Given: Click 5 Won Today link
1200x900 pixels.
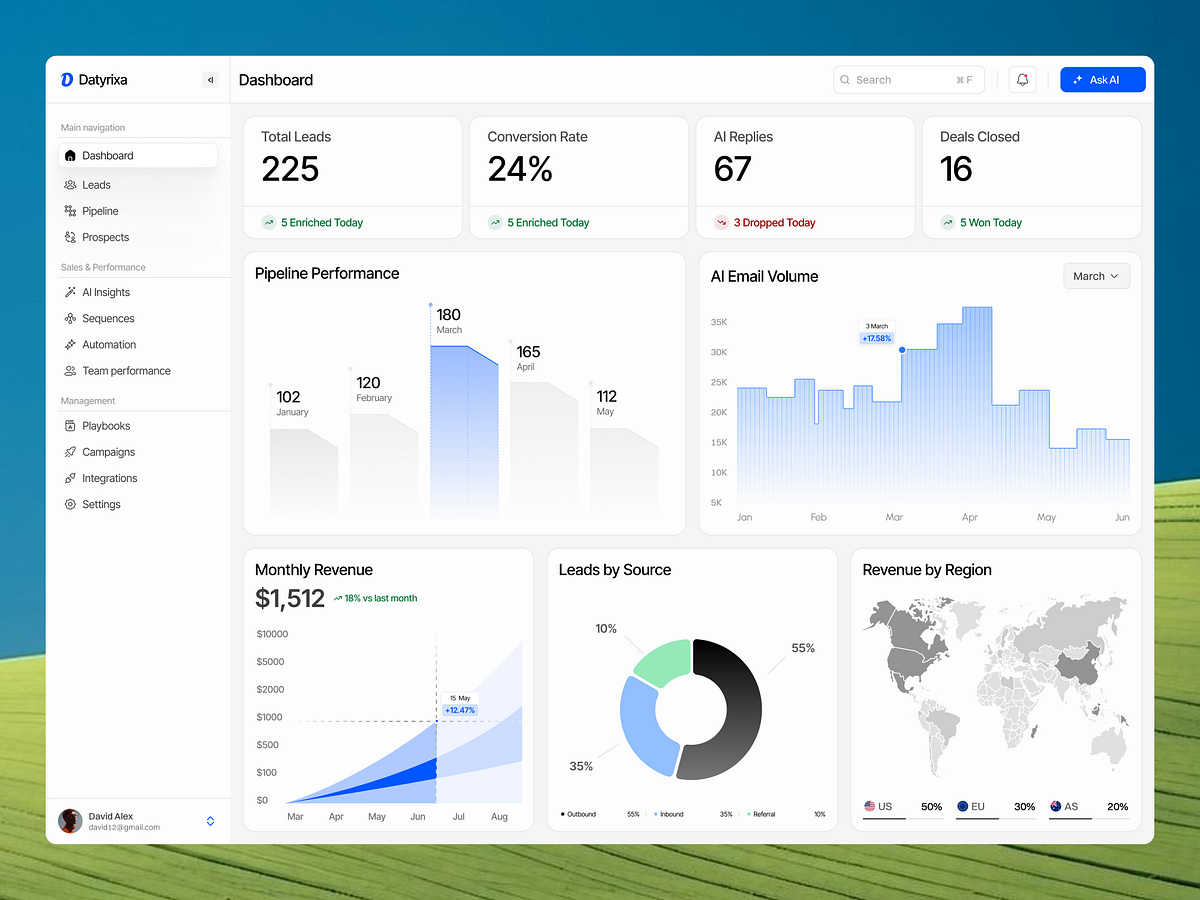Looking at the screenshot, I should (x=991, y=223).
